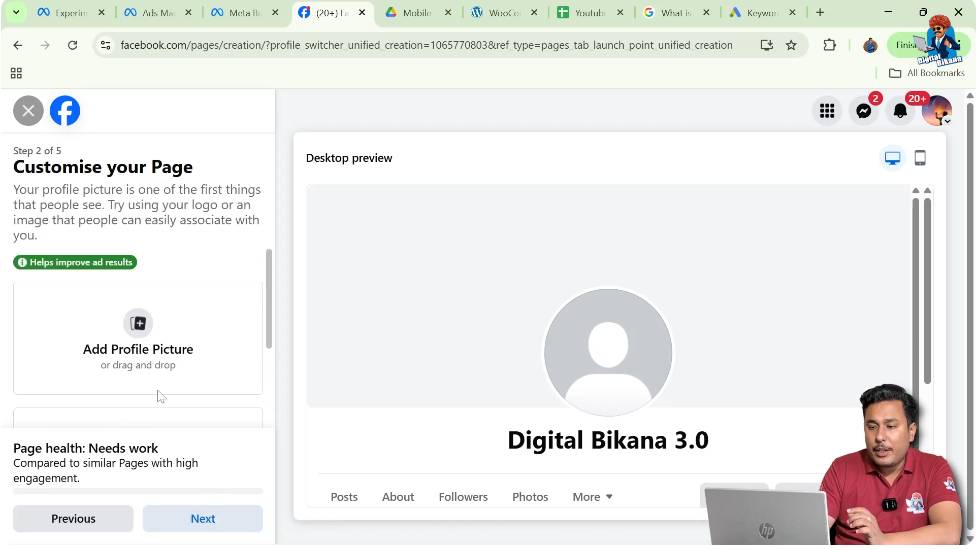Switch to desktop preview icon

(893, 158)
